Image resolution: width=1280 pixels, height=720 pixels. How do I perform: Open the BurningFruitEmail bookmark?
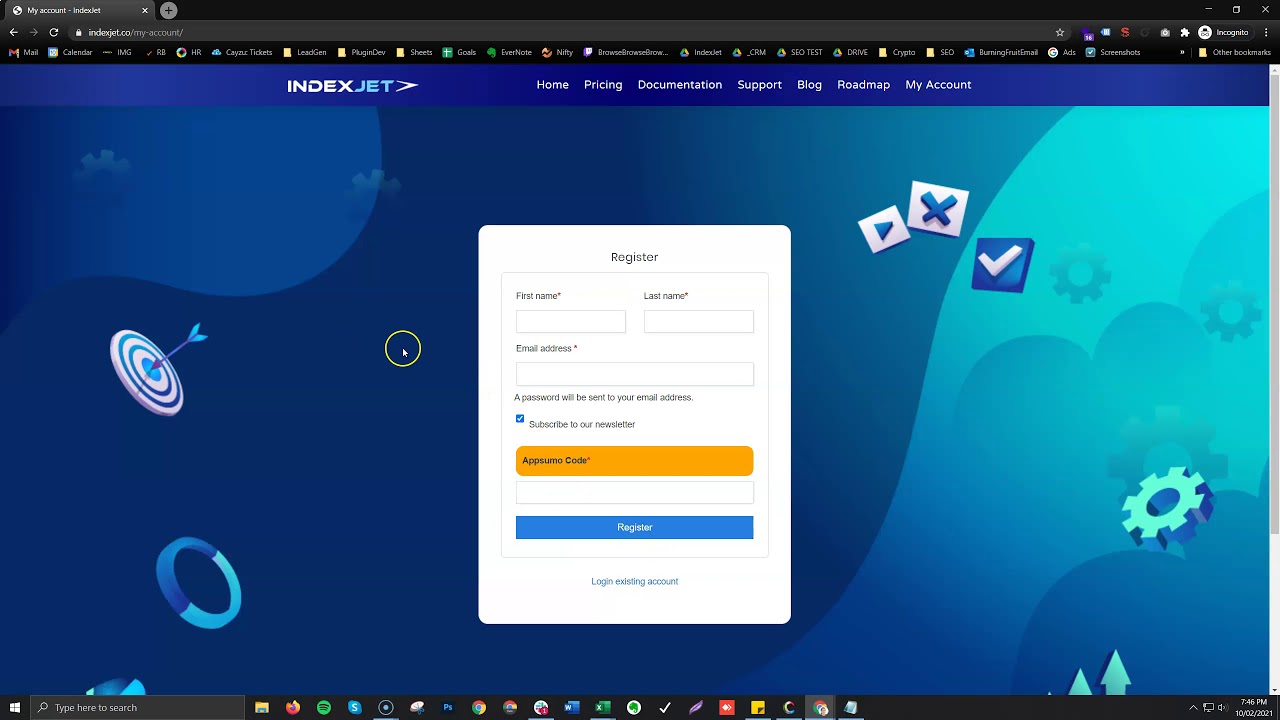click(1001, 52)
